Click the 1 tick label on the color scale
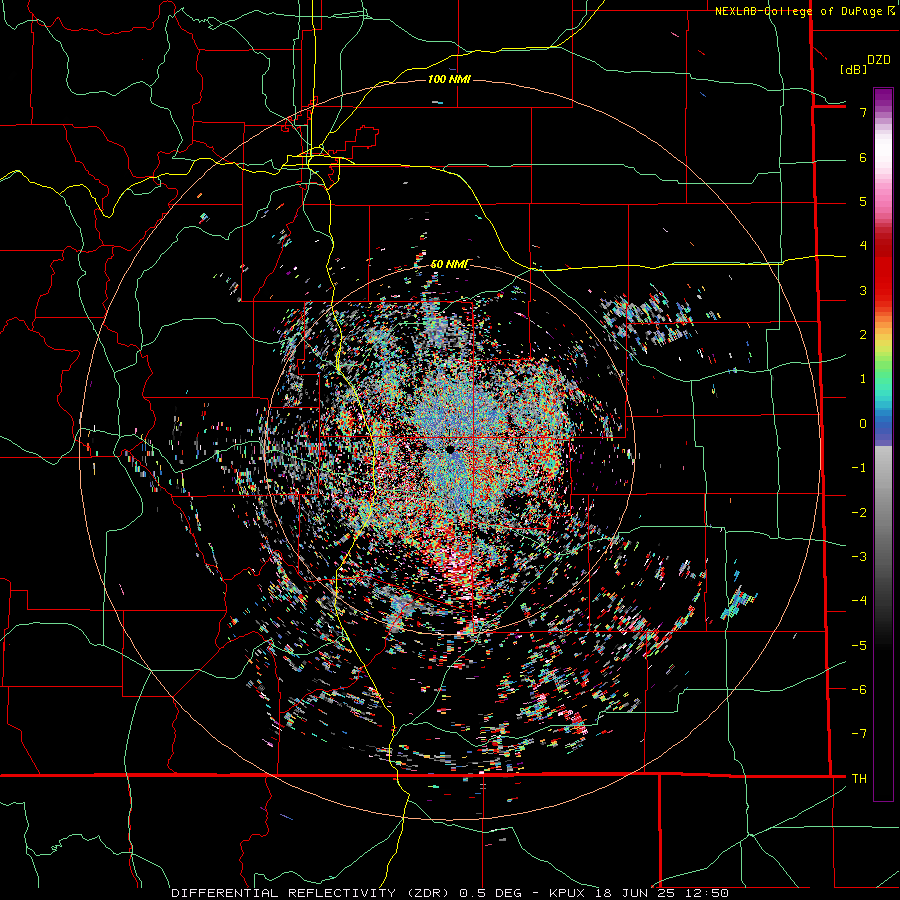 click(863, 379)
